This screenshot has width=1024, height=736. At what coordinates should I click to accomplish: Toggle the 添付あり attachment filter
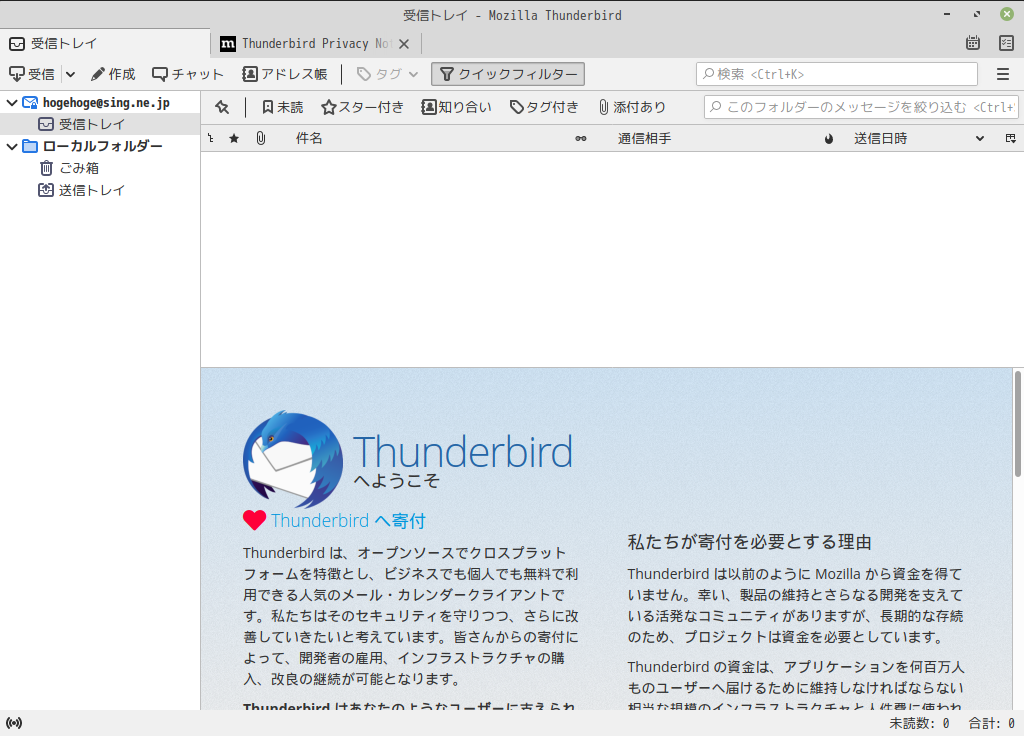(632, 107)
